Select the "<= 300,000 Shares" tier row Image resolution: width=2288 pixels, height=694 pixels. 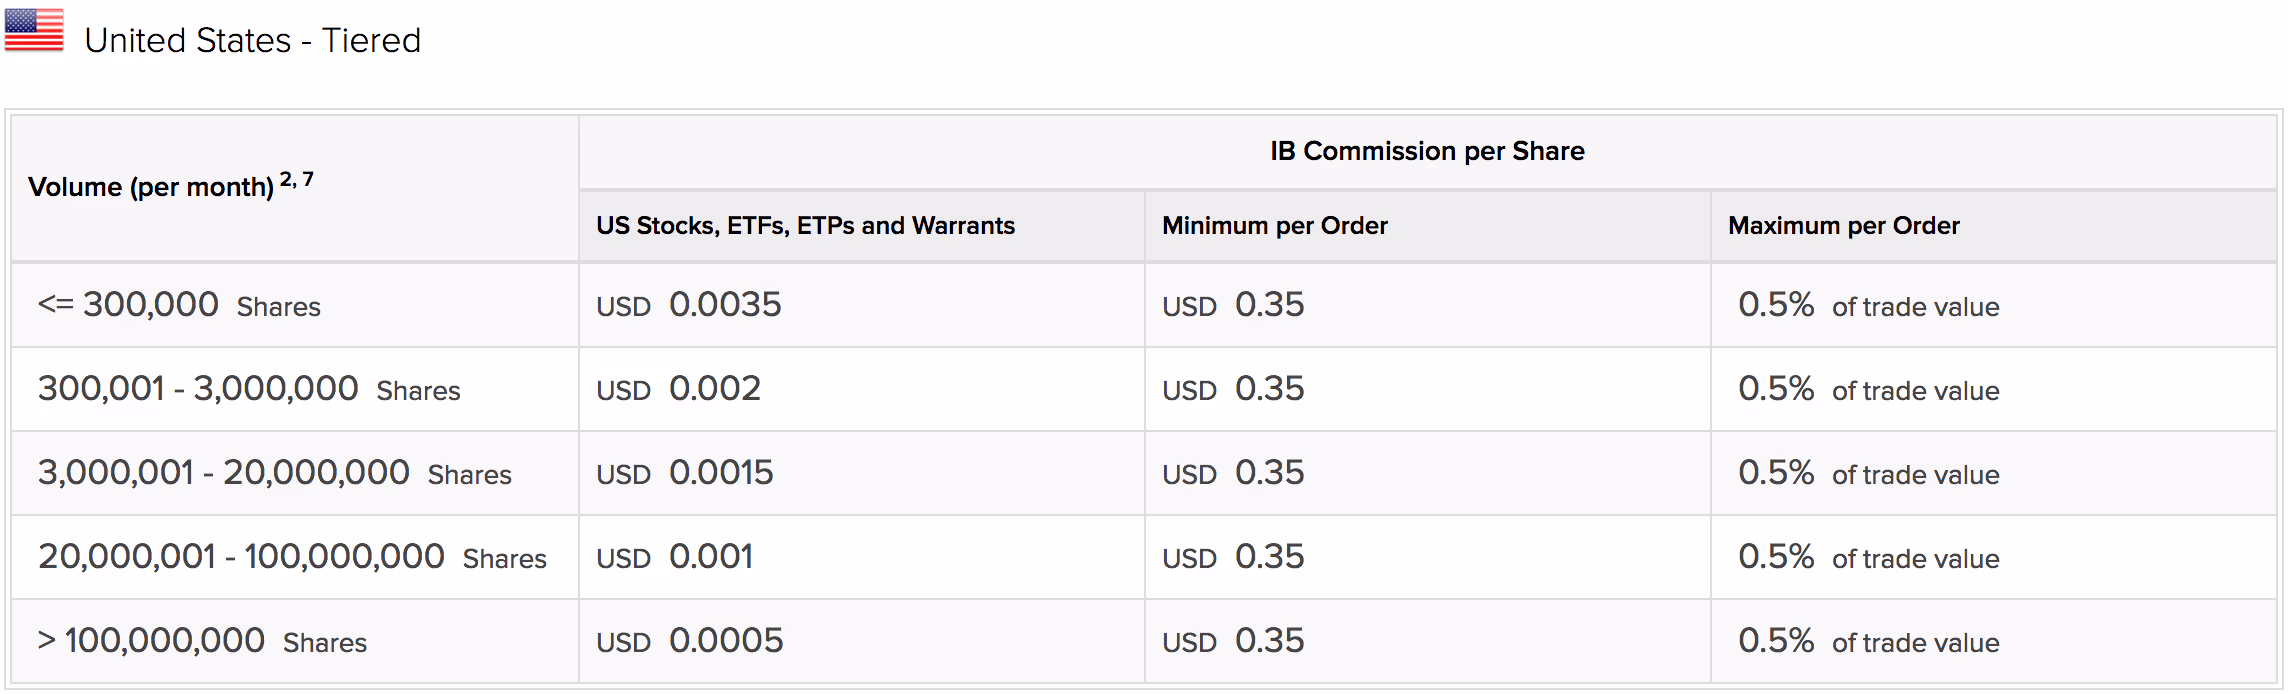[179, 305]
